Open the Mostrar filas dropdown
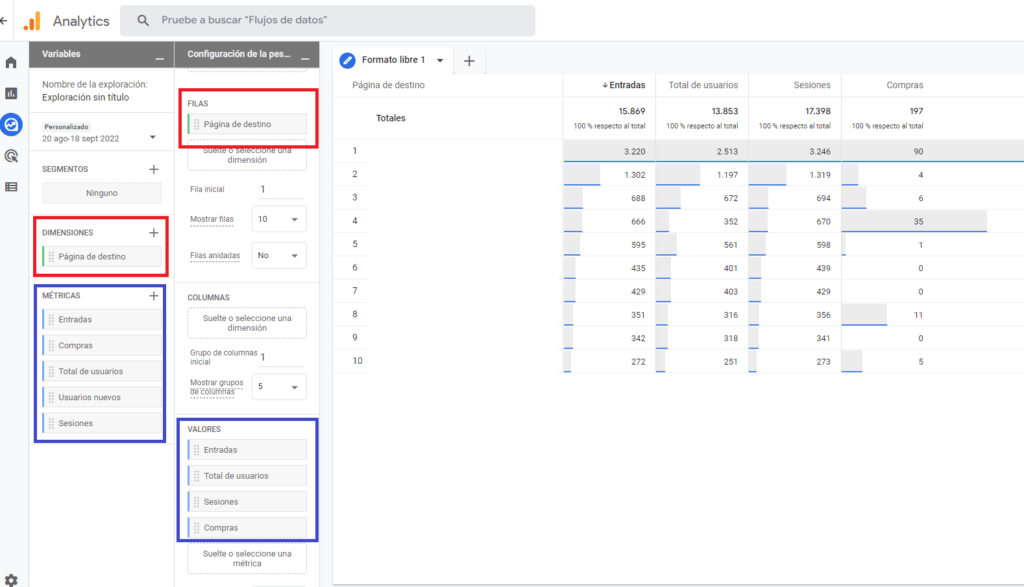Image resolution: width=1024 pixels, height=587 pixels. pos(279,219)
